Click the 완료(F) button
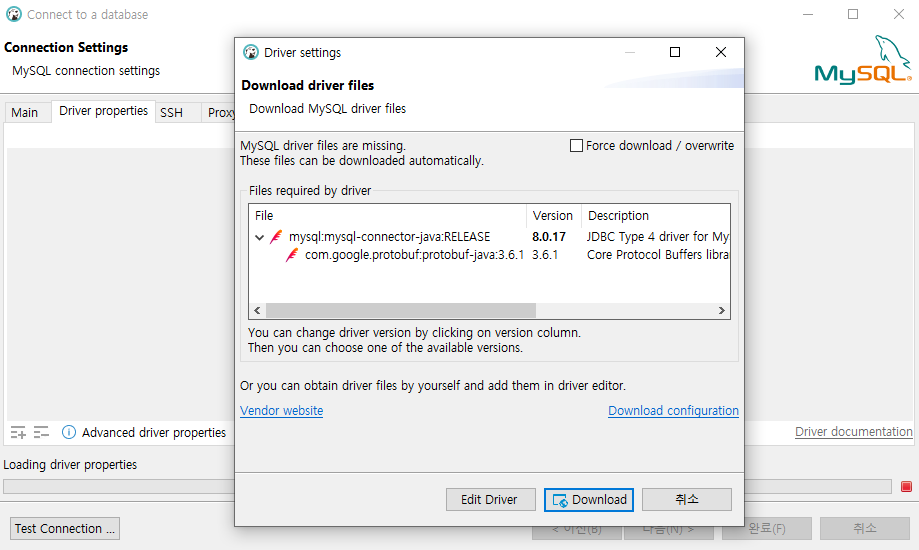The width and height of the screenshot is (919, 550). 767,528
